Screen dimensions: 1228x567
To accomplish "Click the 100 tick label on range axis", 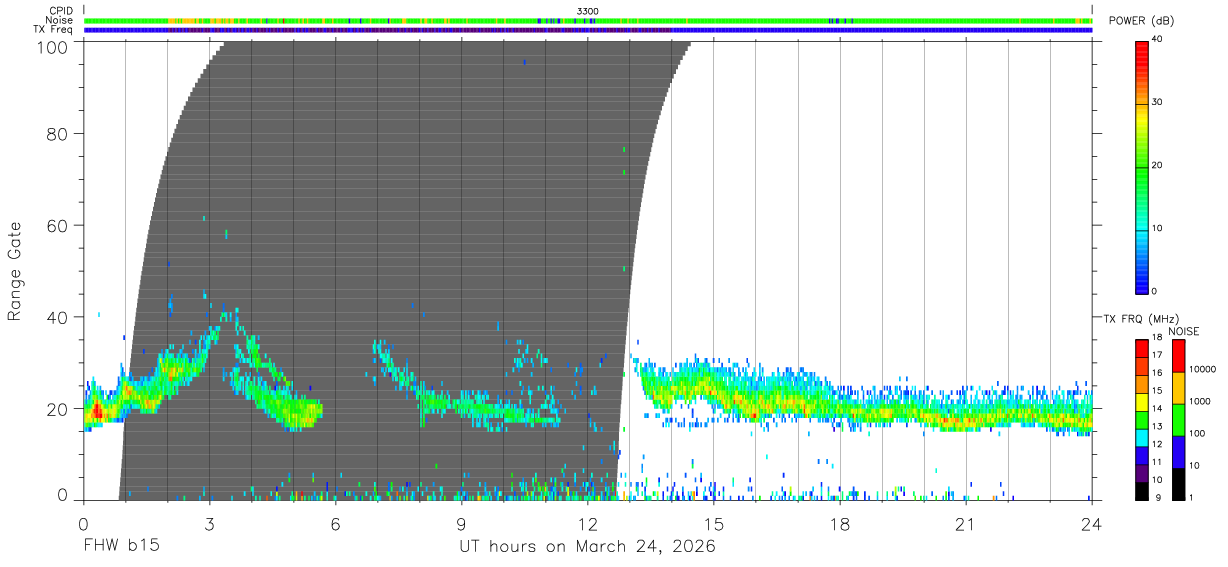I will 53,47.
